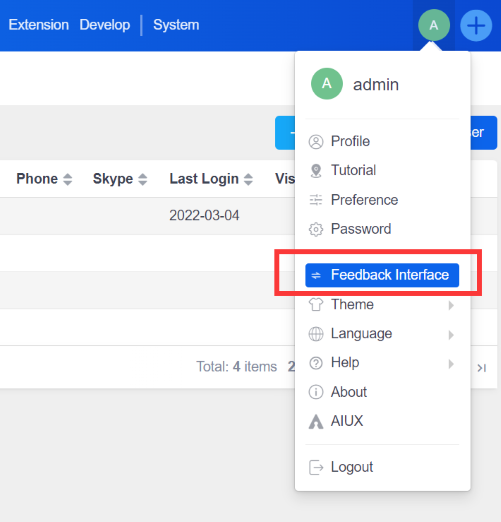
Task: Open the Extension navigation menu
Action: click(x=39, y=25)
